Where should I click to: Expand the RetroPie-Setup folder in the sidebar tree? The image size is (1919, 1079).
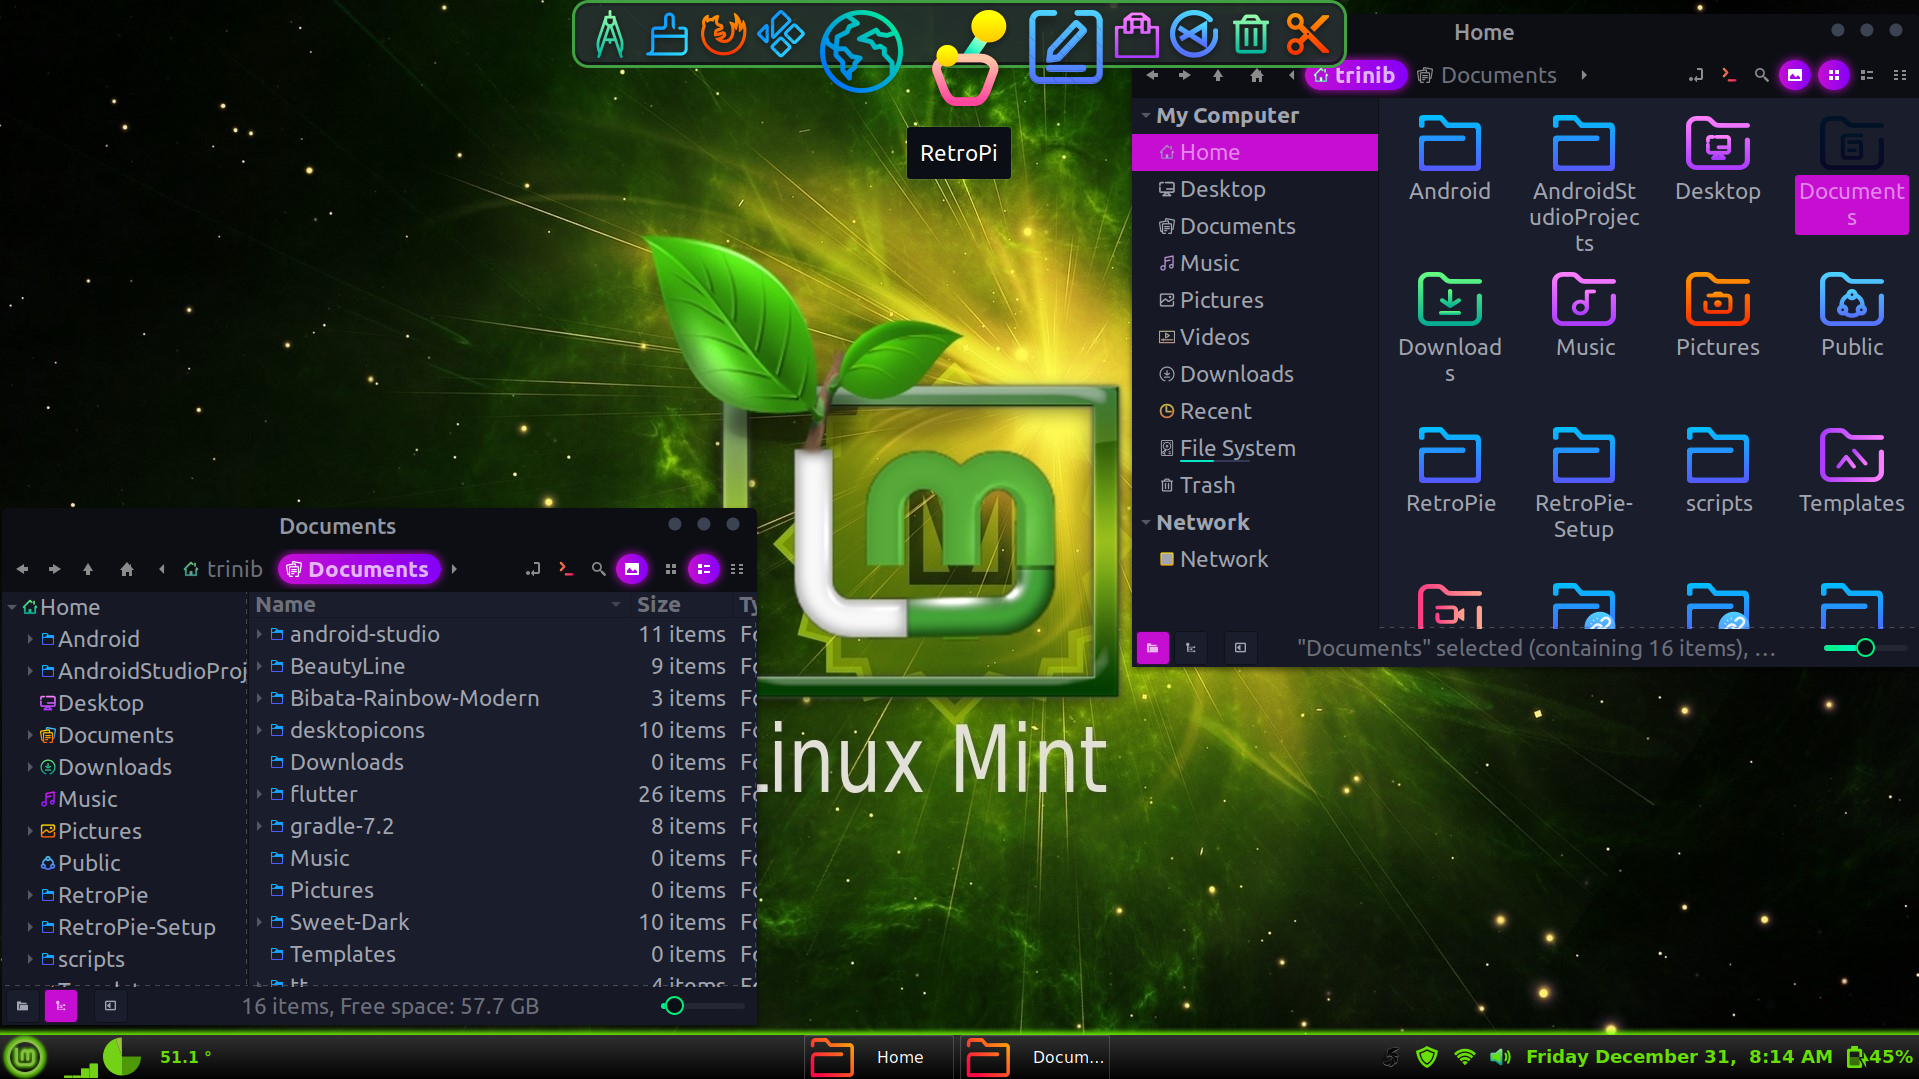point(30,927)
